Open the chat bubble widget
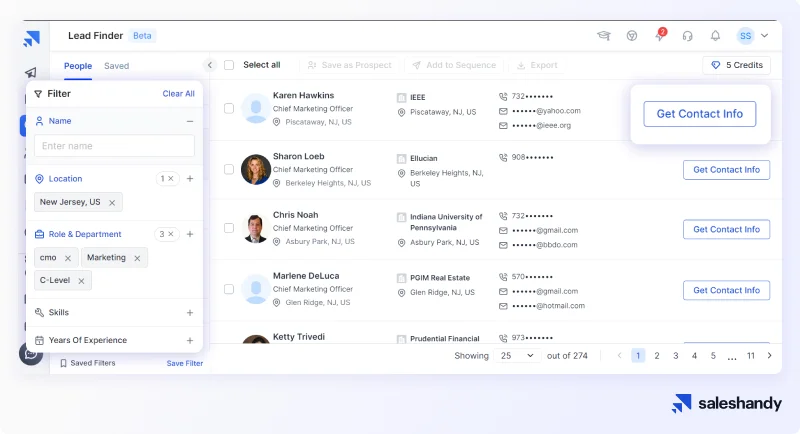 (x=31, y=353)
